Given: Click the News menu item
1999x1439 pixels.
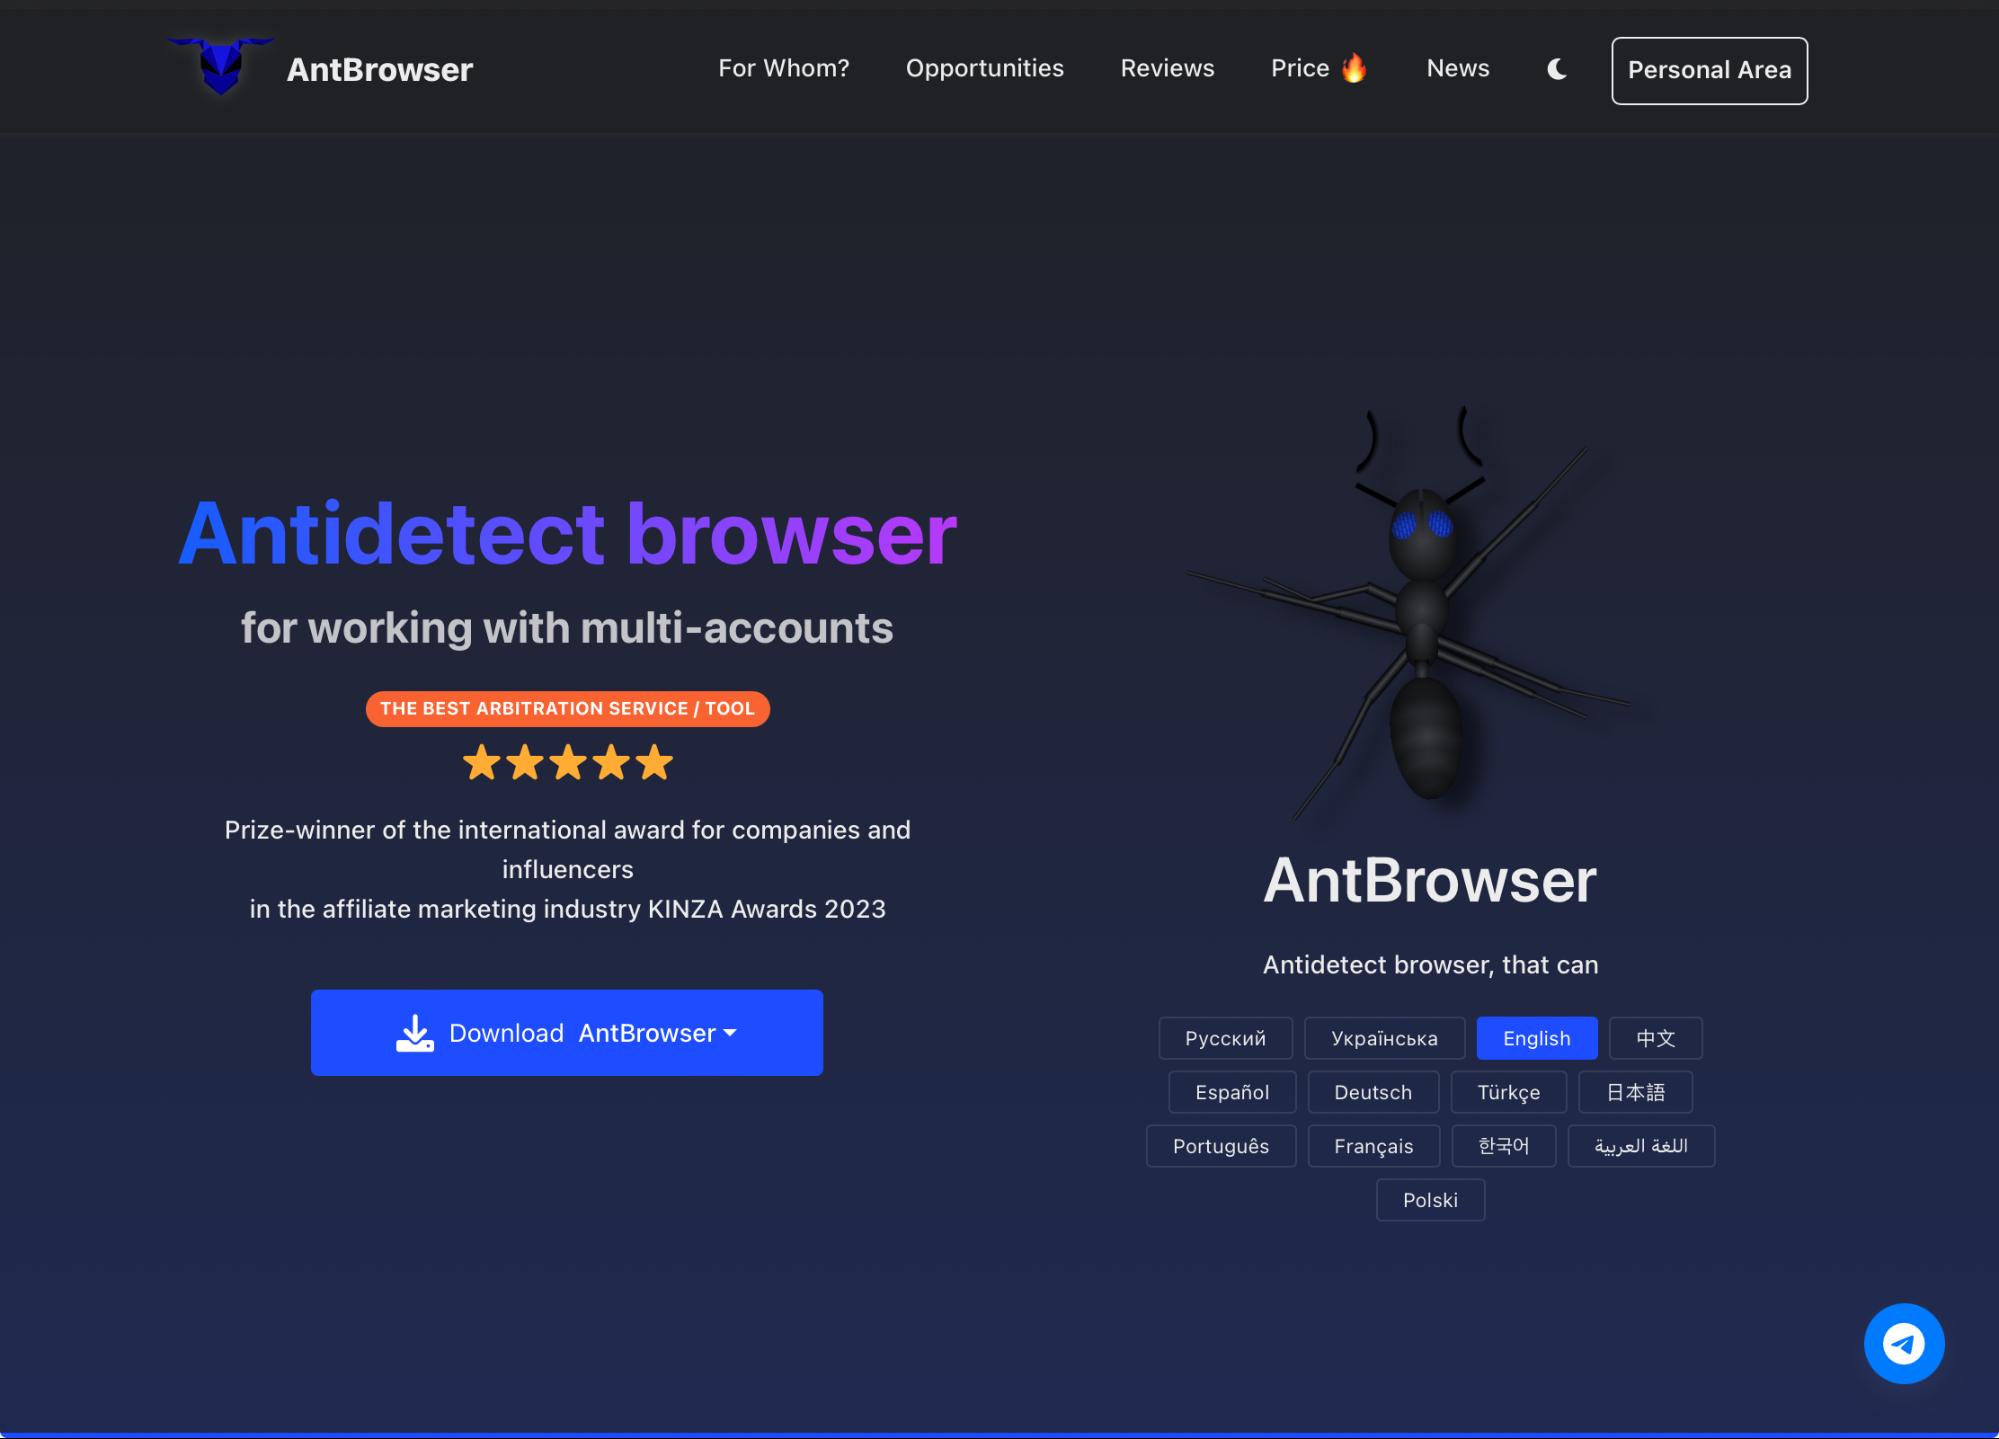Looking at the screenshot, I should point(1457,70).
